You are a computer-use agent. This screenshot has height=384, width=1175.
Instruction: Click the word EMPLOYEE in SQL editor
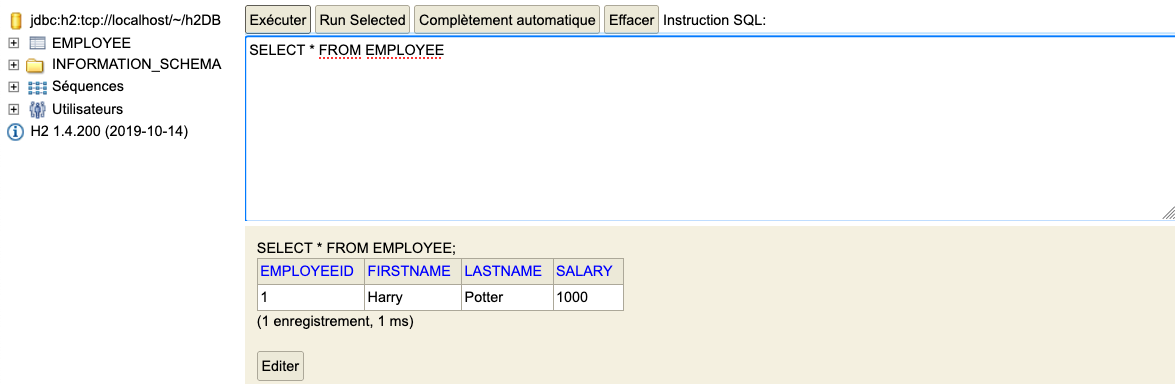click(x=405, y=50)
